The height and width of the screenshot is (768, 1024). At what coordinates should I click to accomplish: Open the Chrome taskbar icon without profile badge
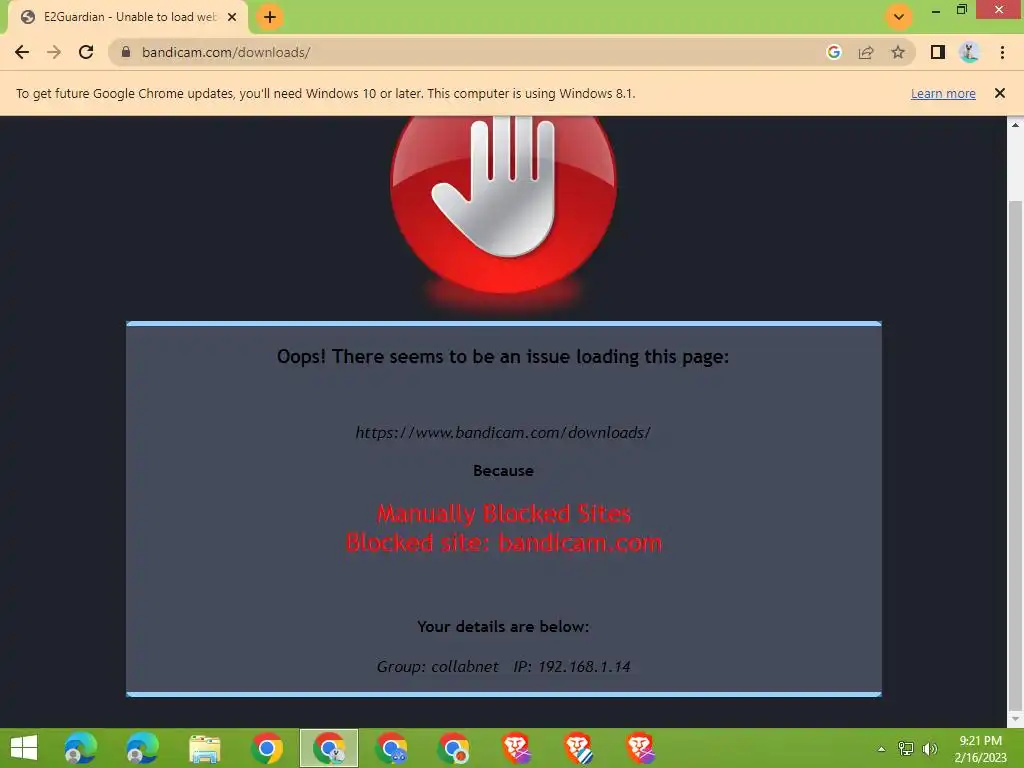(266, 748)
